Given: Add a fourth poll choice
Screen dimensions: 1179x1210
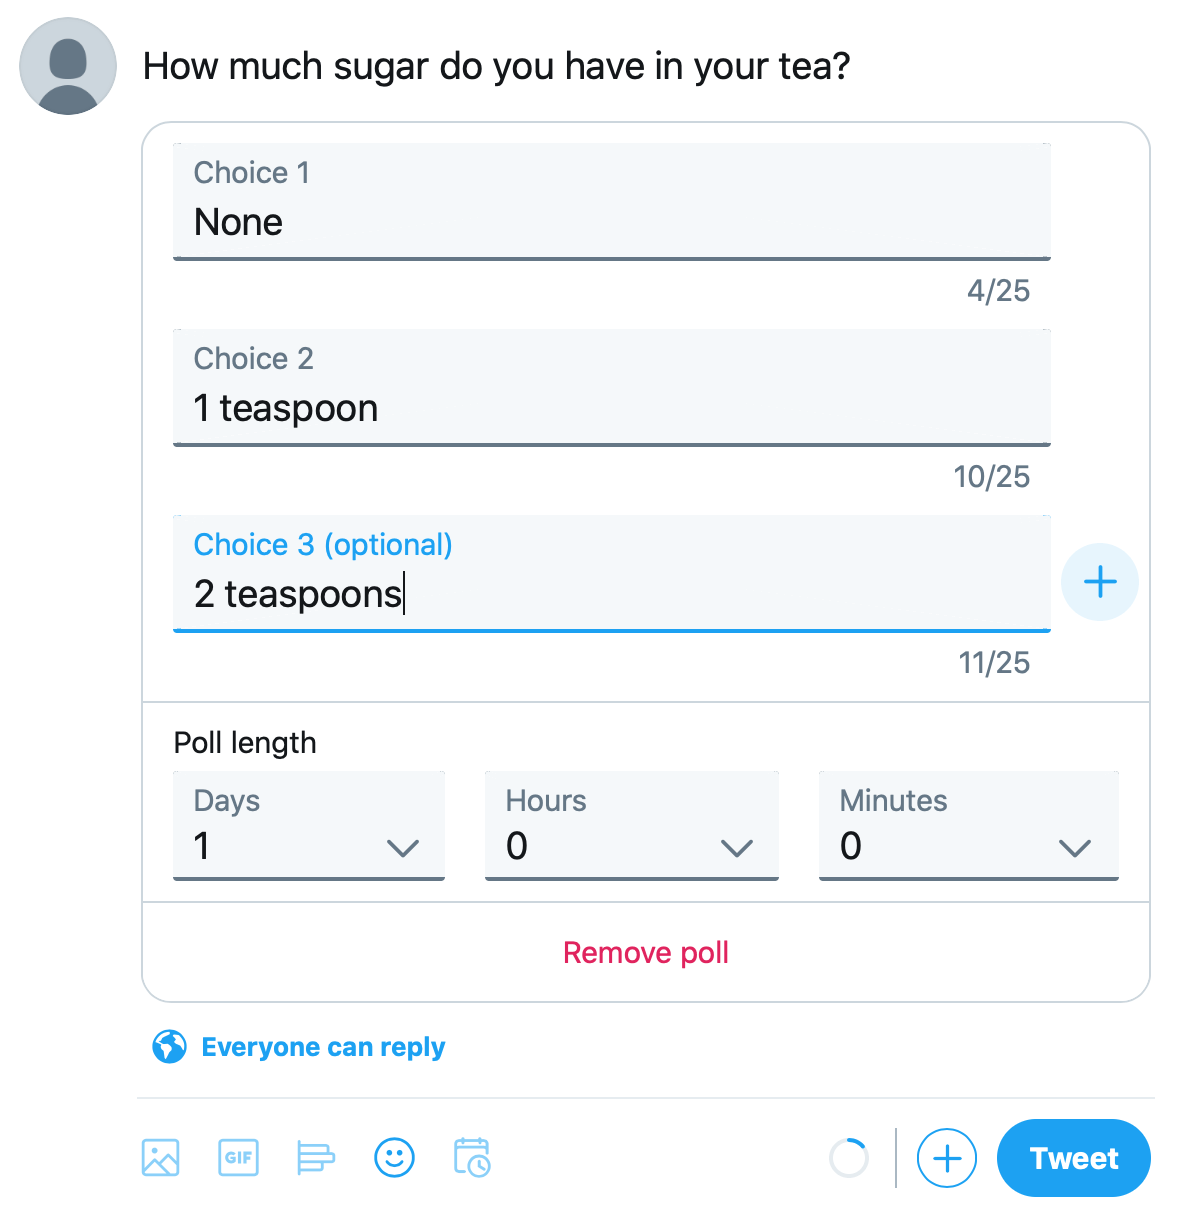Looking at the screenshot, I should click(x=1100, y=582).
